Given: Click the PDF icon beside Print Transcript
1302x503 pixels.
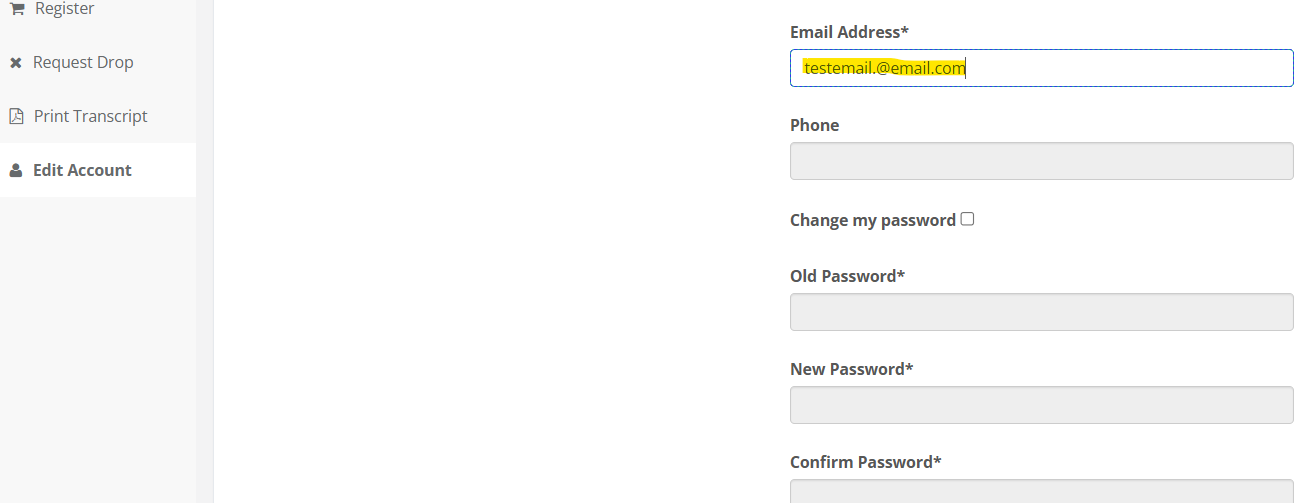Looking at the screenshot, I should (x=16, y=116).
